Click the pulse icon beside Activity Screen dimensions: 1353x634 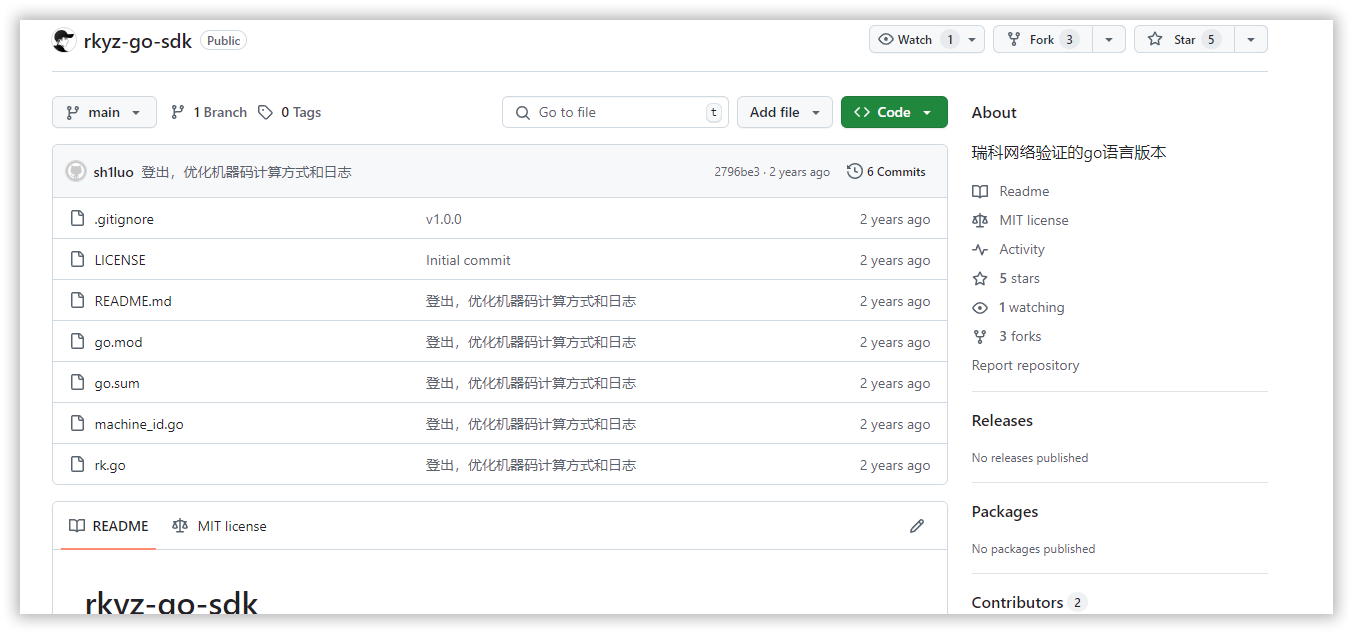pyautogui.click(x=980, y=249)
